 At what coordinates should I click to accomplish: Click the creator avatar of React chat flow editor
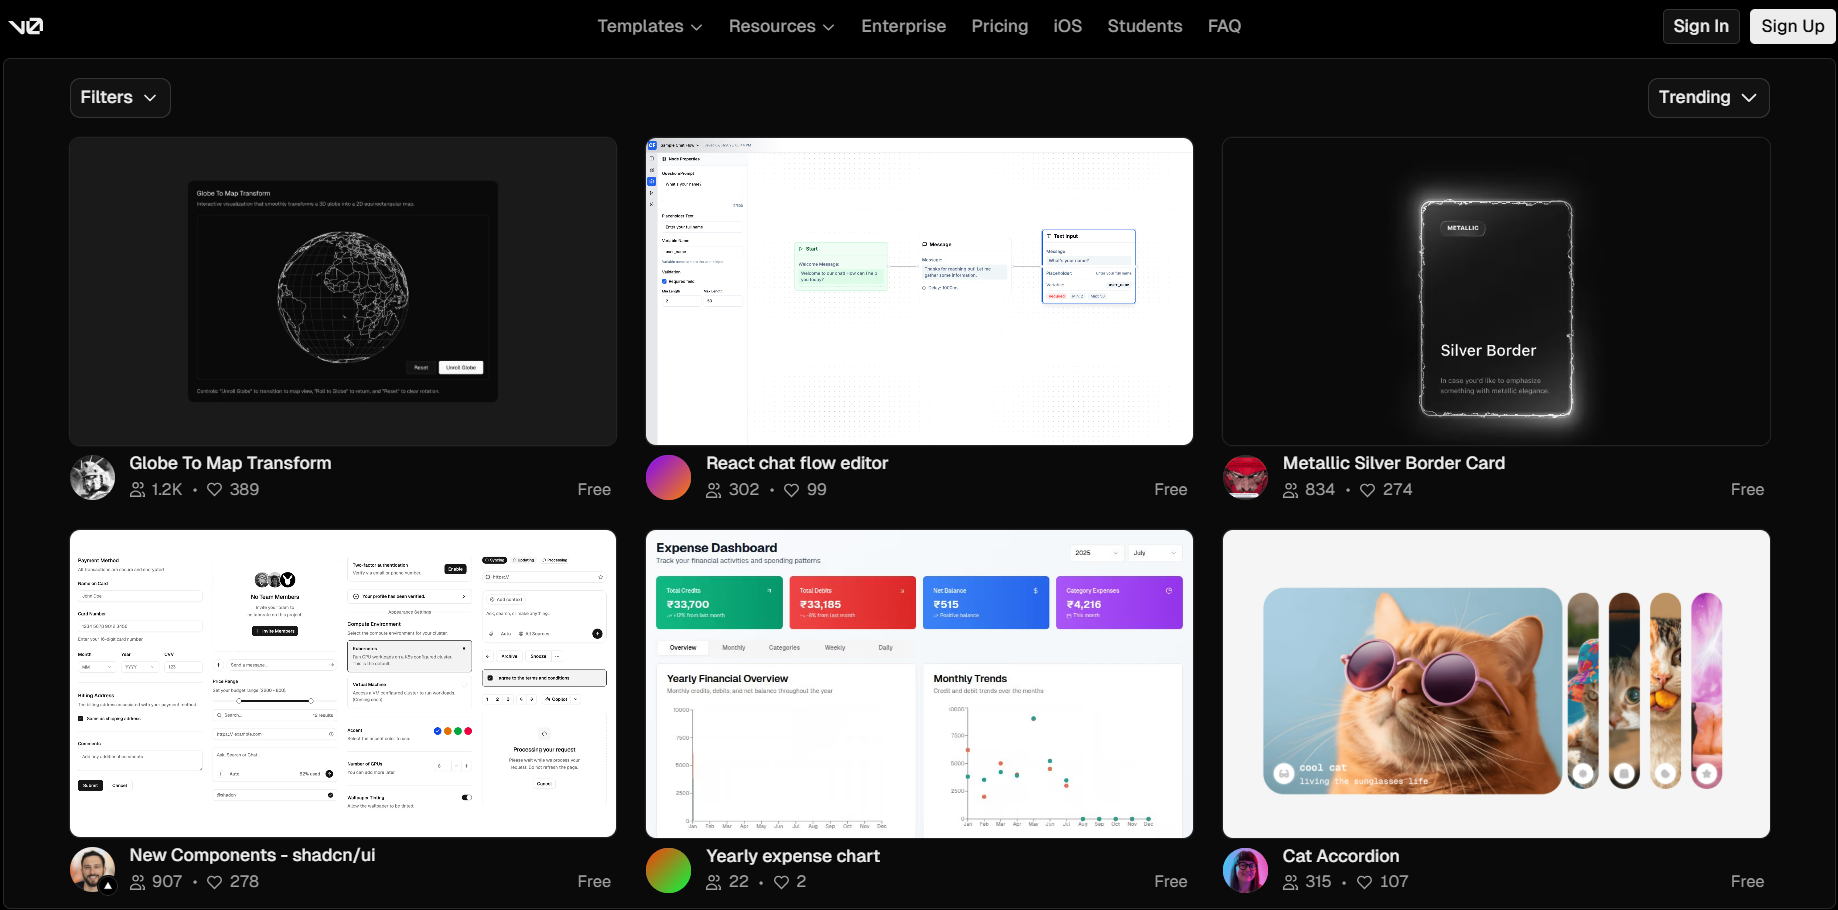[x=668, y=477]
